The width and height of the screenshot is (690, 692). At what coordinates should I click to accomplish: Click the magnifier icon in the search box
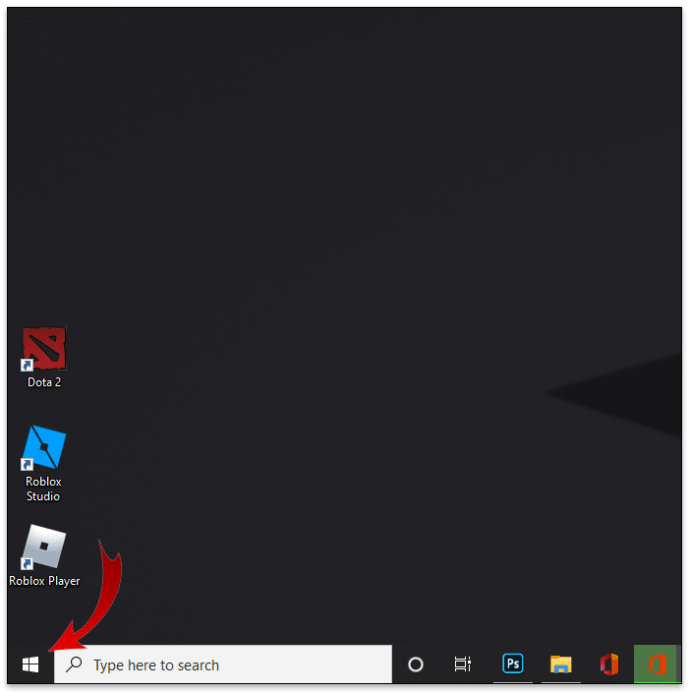74,664
